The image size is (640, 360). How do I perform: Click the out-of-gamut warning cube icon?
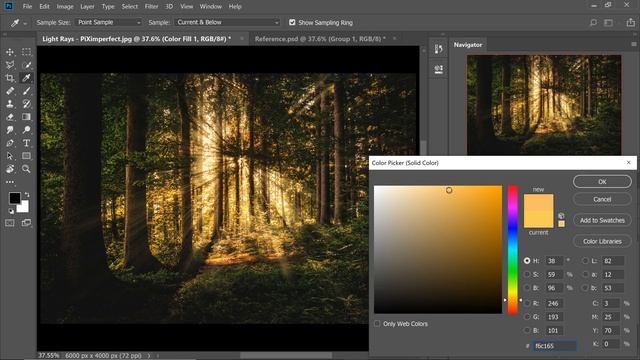pyautogui.click(x=562, y=216)
